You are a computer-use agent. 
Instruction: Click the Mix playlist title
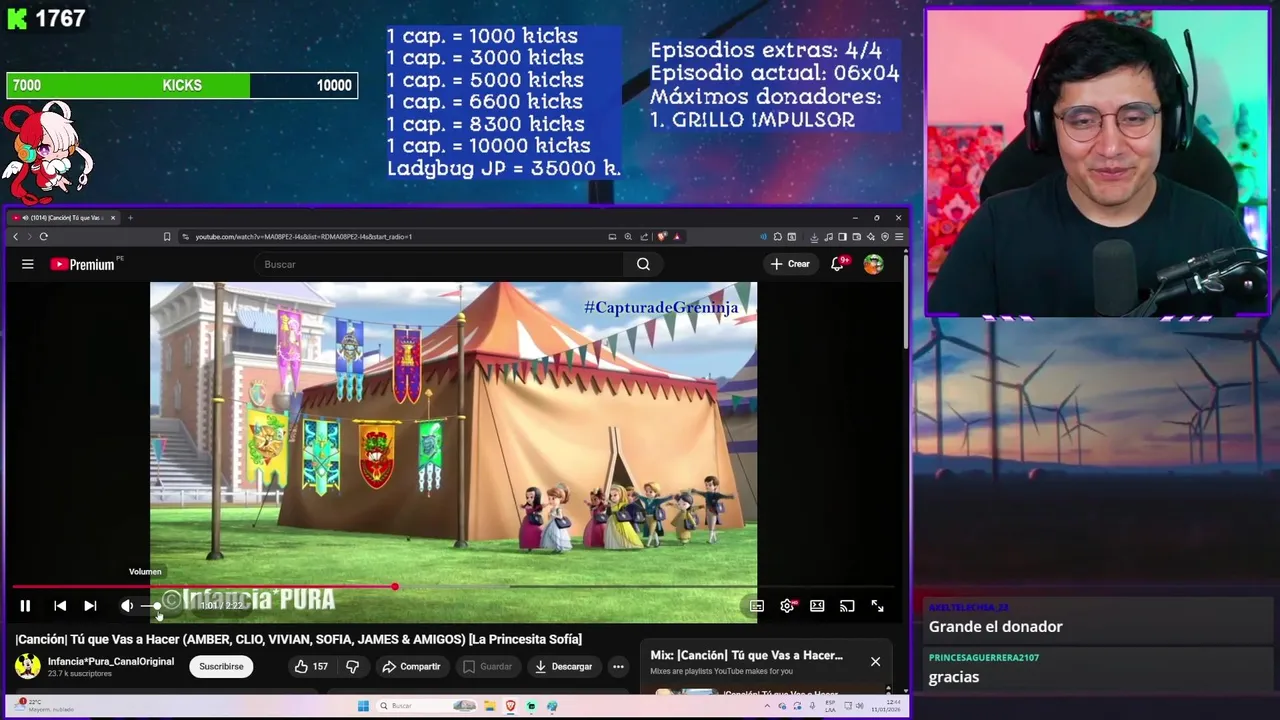pos(746,655)
